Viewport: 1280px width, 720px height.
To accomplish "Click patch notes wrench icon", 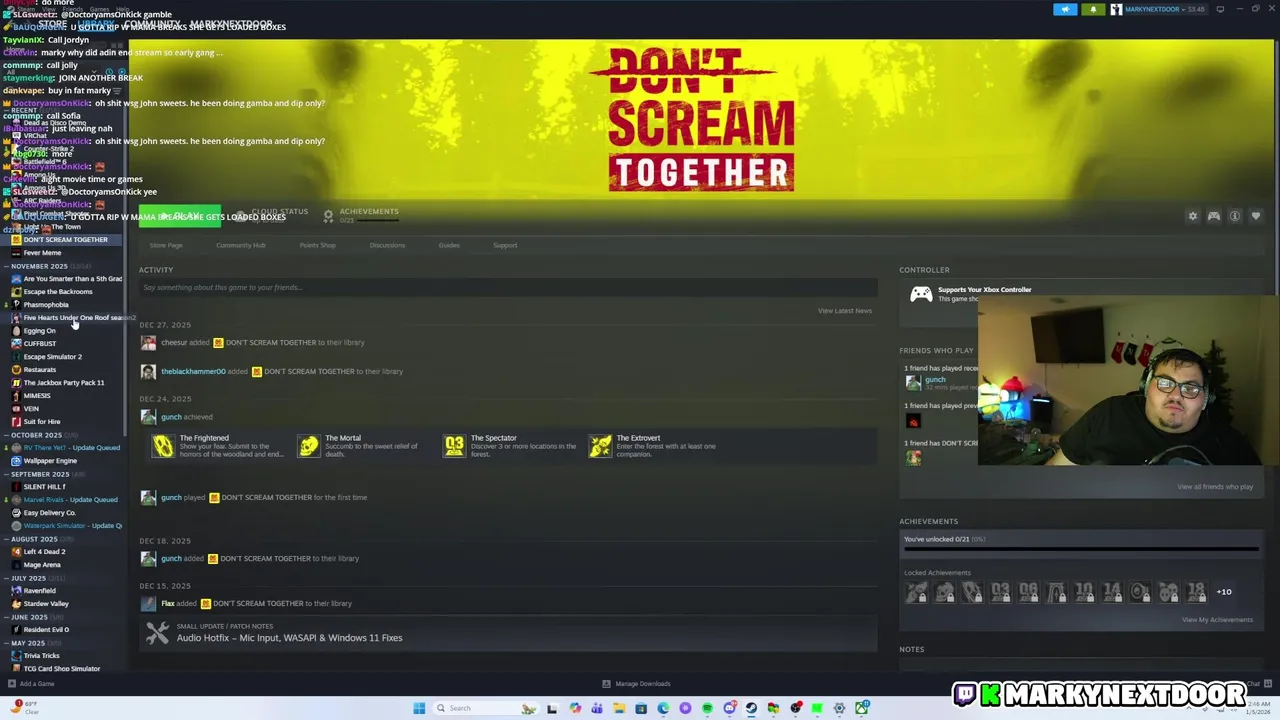I will 158,633.
